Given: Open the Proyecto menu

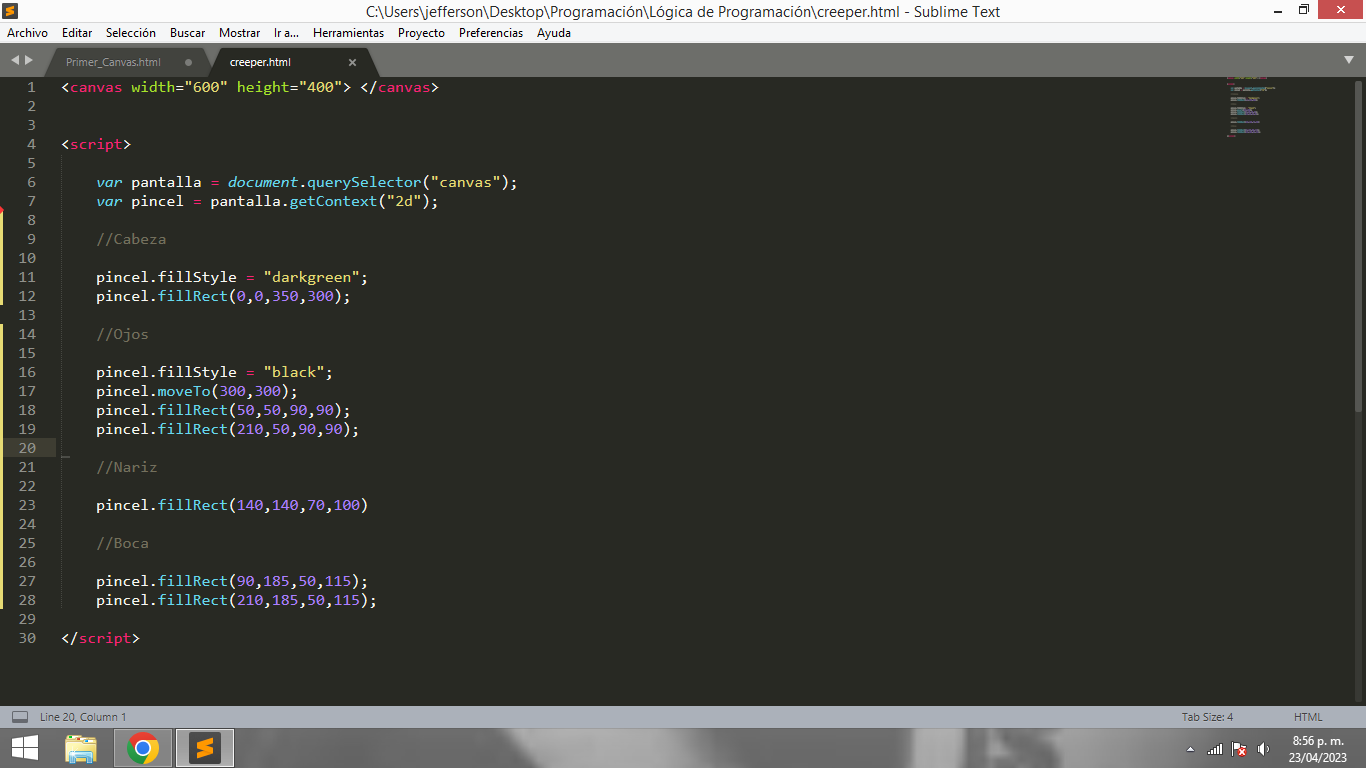Looking at the screenshot, I should click(421, 33).
